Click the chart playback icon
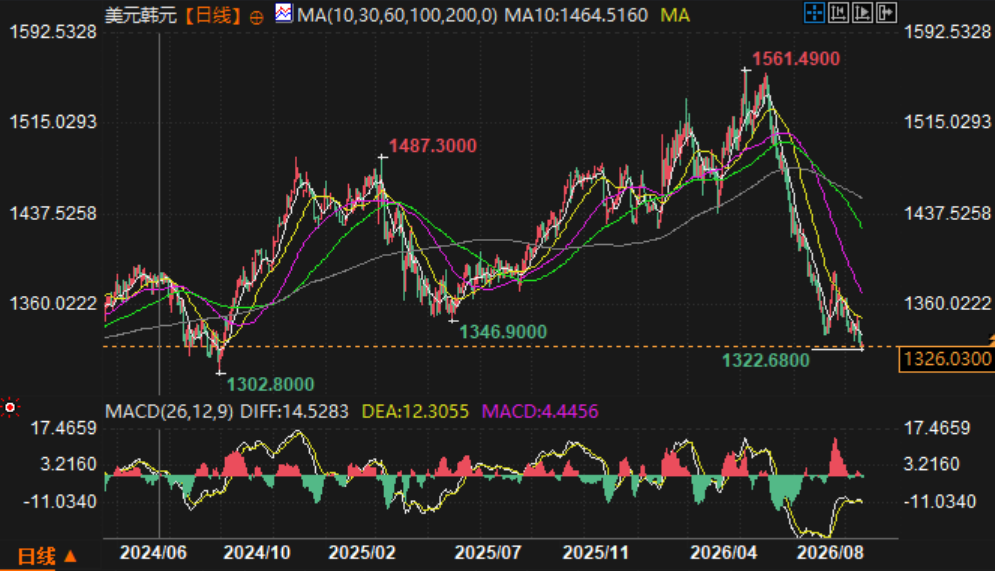The image size is (995, 571). (x=862, y=13)
